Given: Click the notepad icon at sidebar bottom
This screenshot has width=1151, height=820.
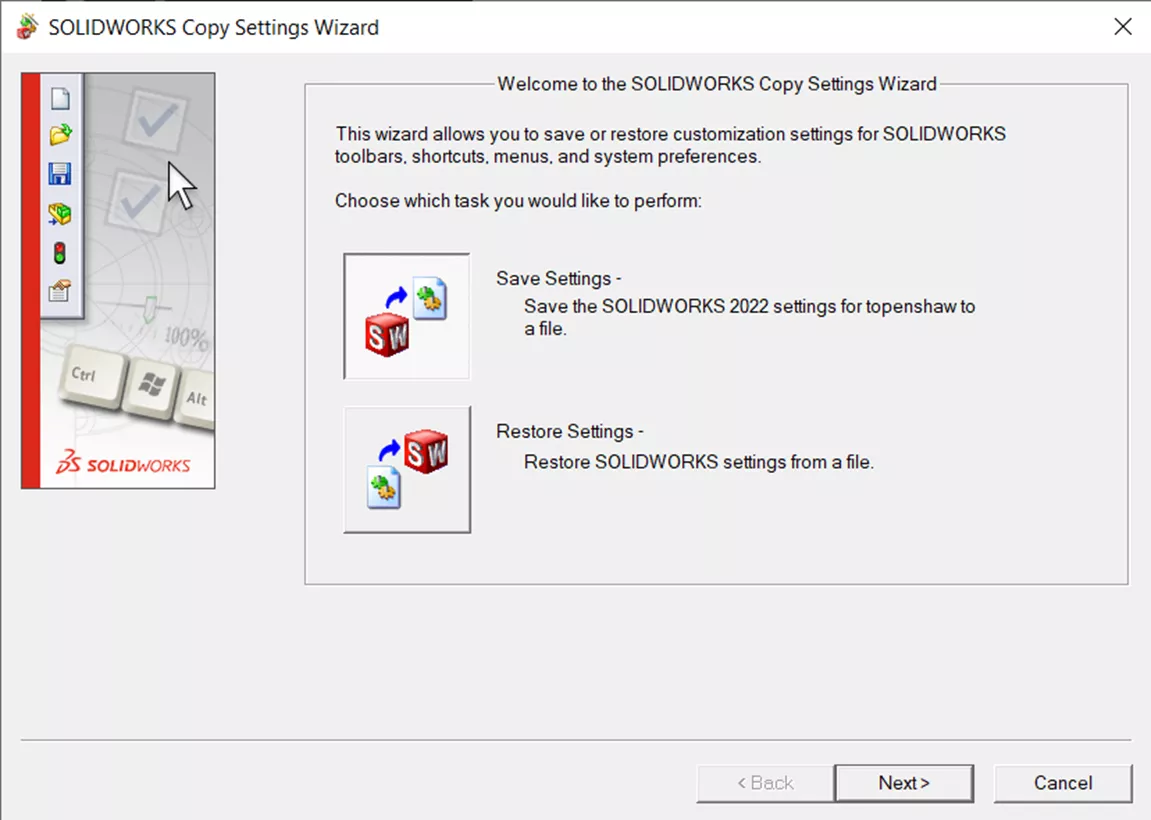Looking at the screenshot, I should [x=57, y=288].
